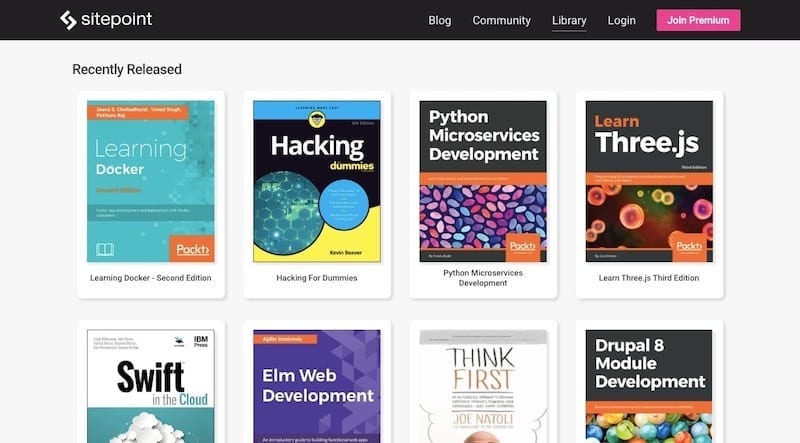This screenshot has height=443, width=800.
Task: Open the Swift in the Cloud cover
Action: pyautogui.click(x=151, y=386)
